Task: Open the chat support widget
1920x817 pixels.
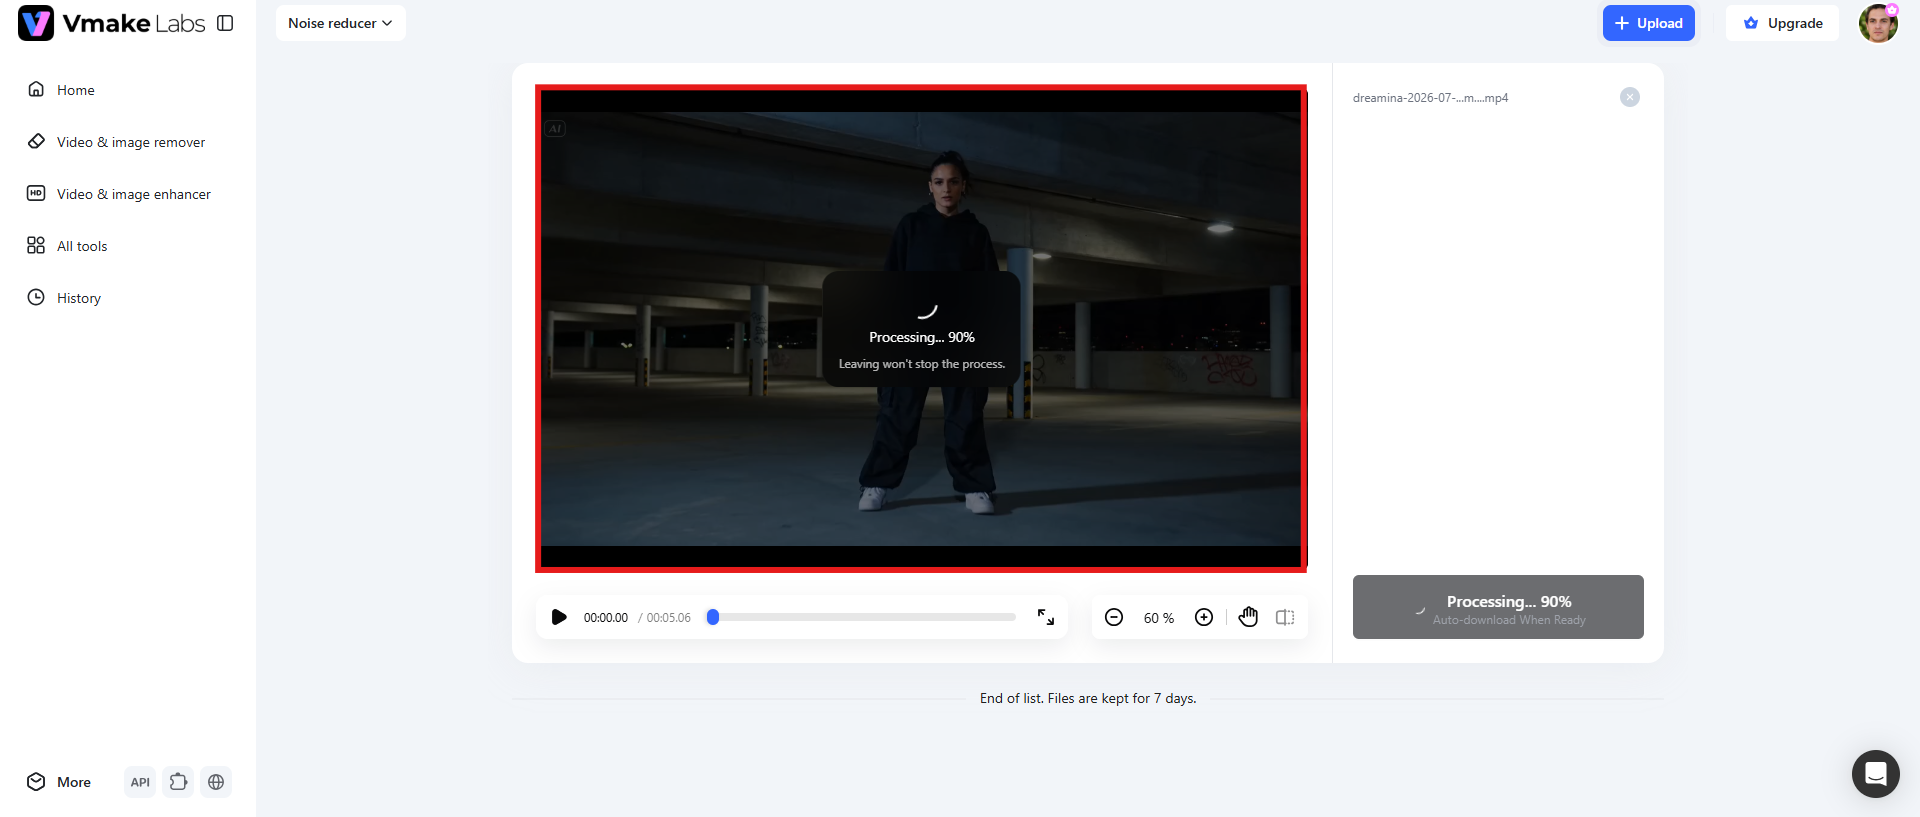Action: tap(1876, 774)
